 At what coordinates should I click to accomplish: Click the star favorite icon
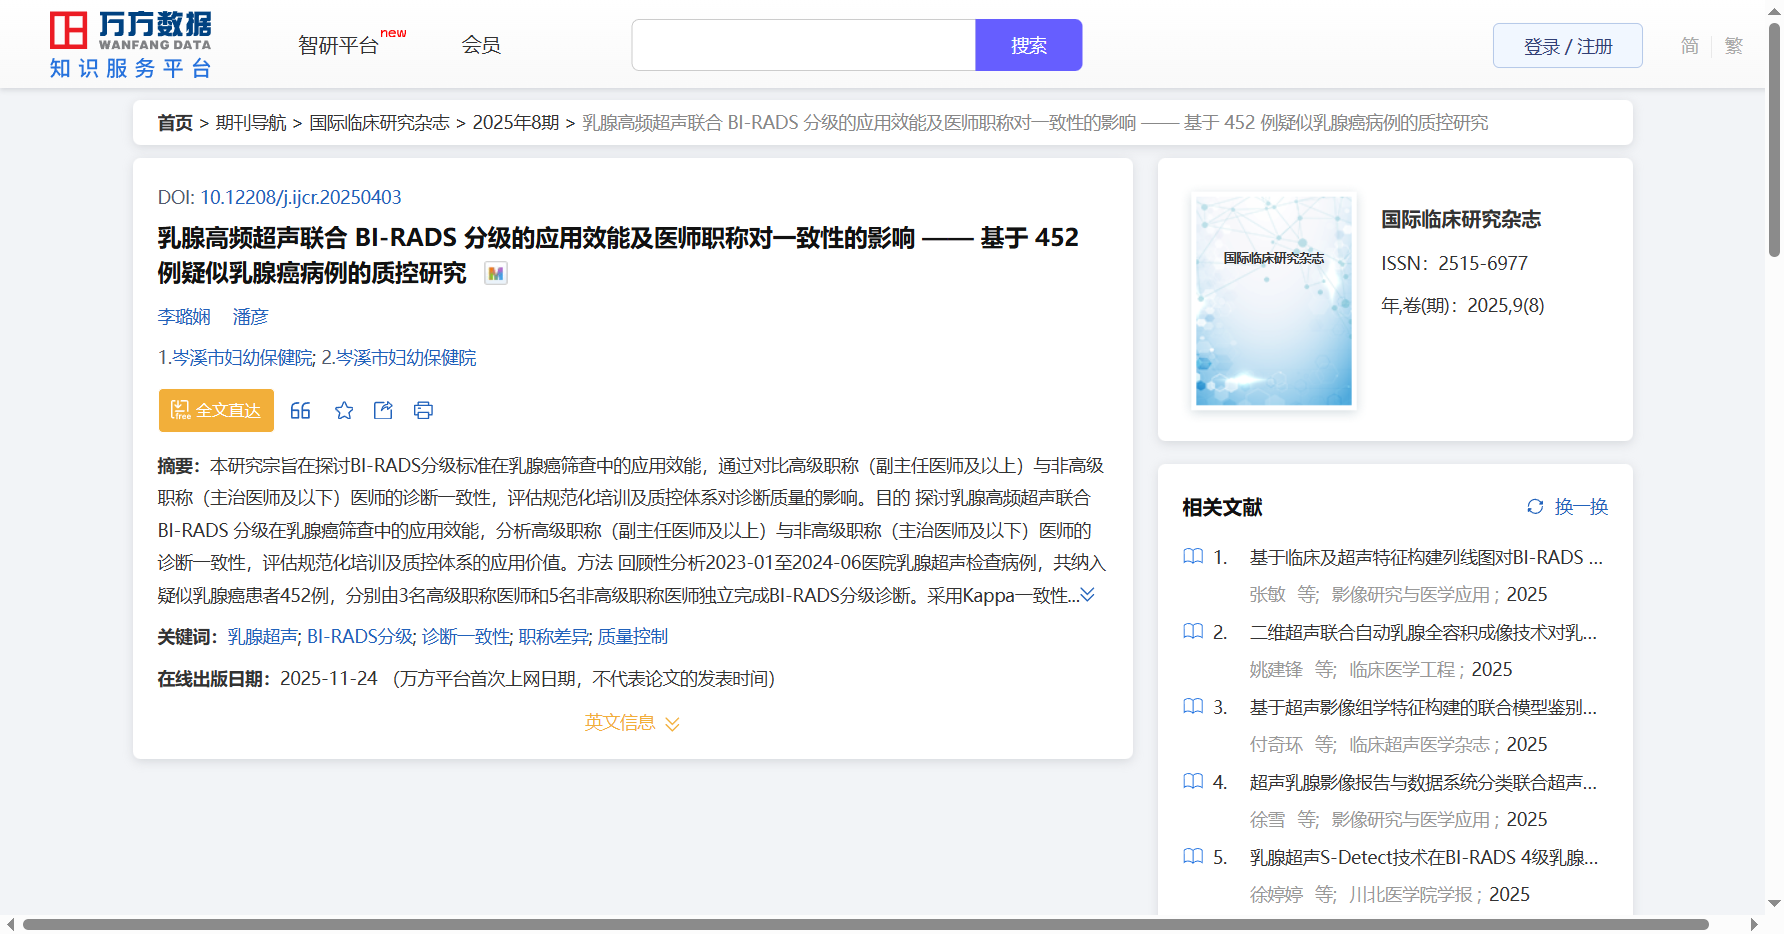[344, 411]
